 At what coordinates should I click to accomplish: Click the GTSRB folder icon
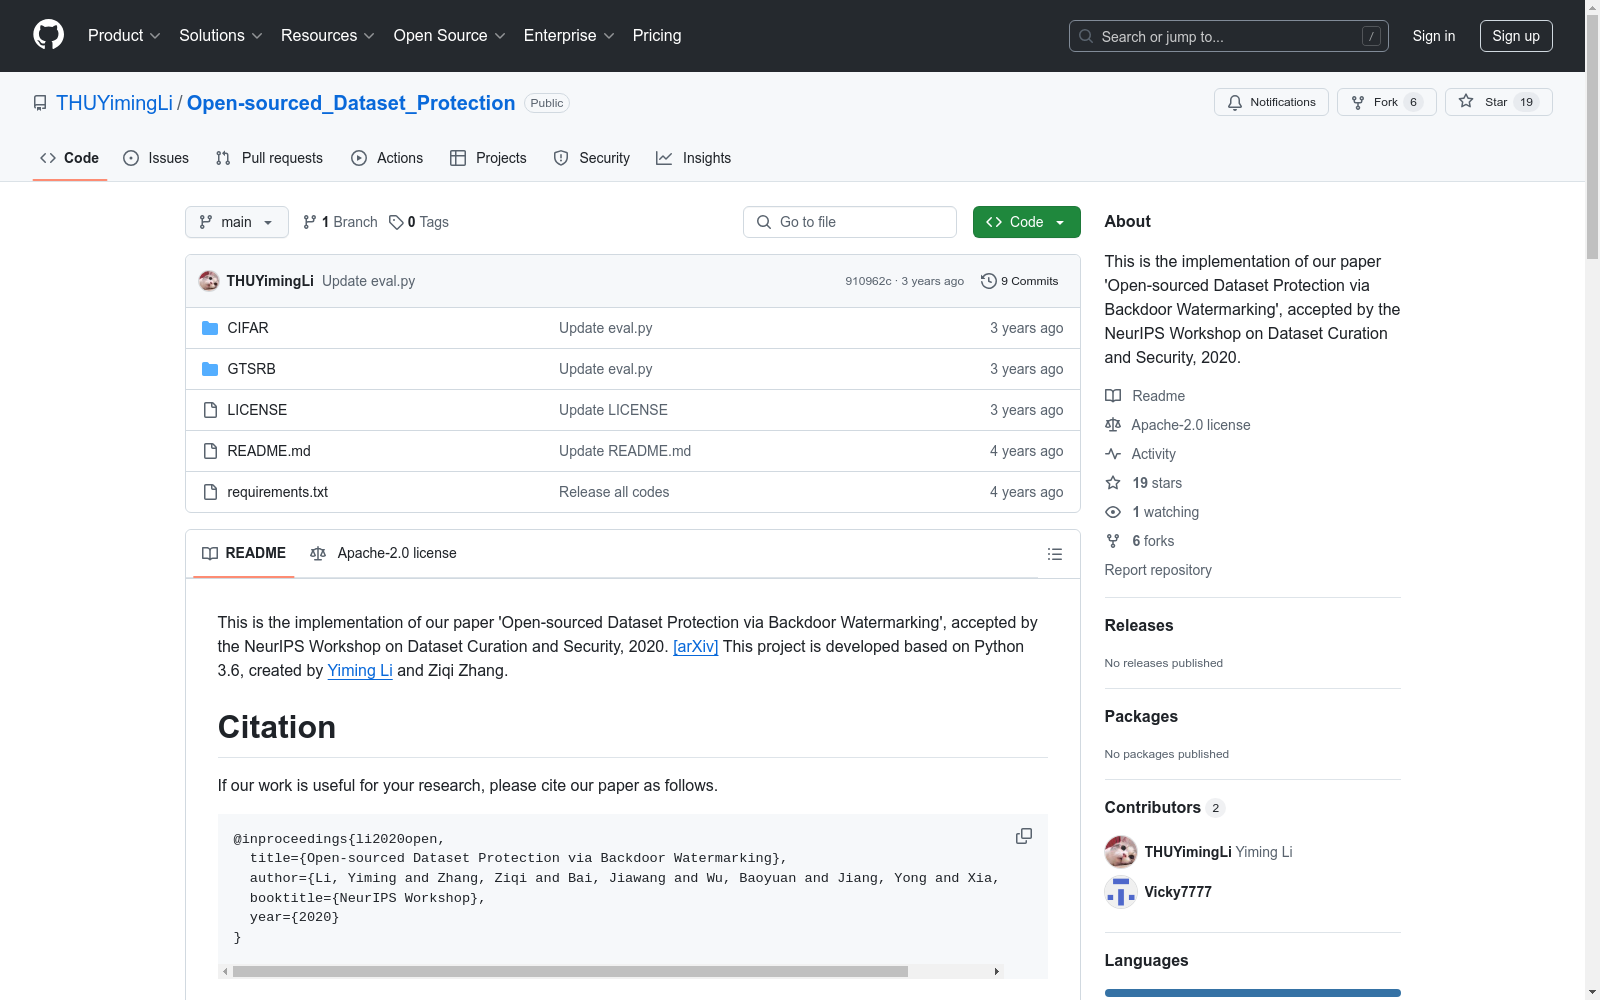(210, 369)
